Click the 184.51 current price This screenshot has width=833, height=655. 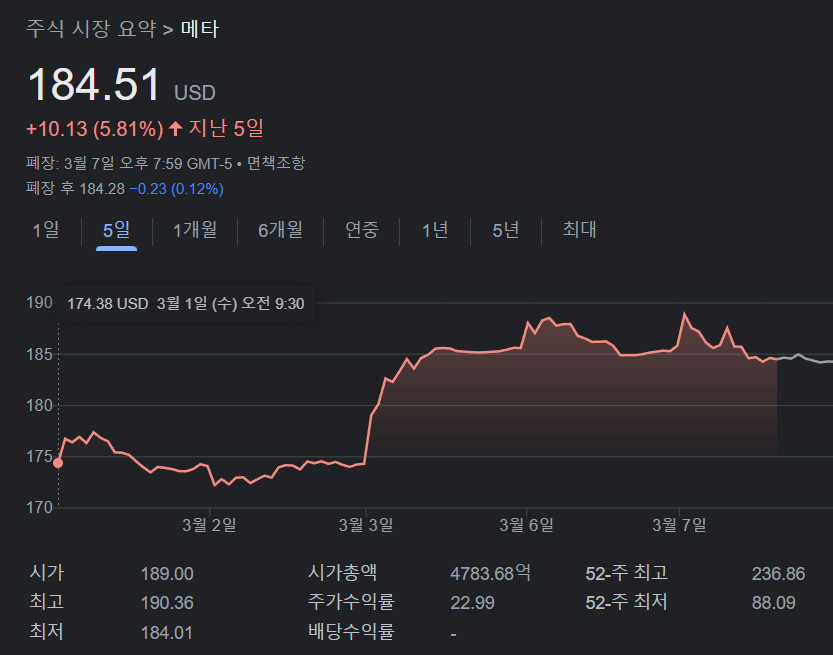pyautogui.click(x=94, y=84)
